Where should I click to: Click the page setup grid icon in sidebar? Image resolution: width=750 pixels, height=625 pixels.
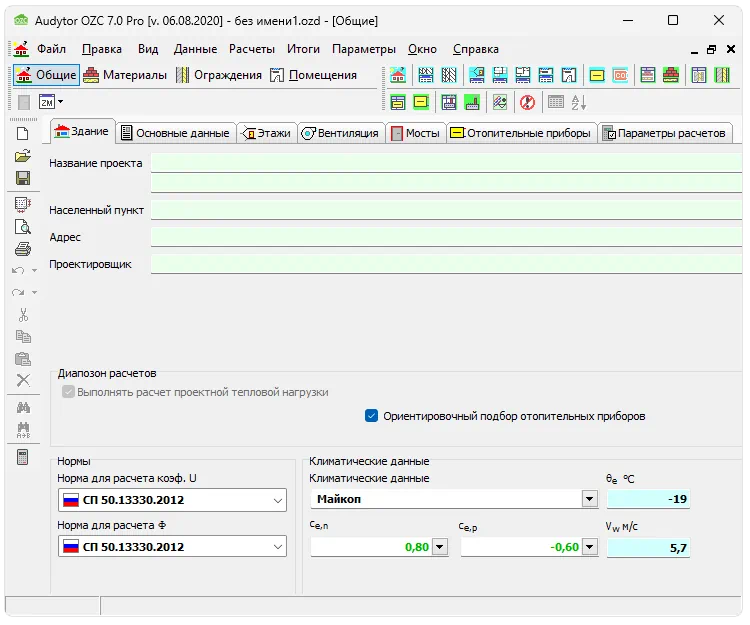pyautogui.click(x=22, y=205)
